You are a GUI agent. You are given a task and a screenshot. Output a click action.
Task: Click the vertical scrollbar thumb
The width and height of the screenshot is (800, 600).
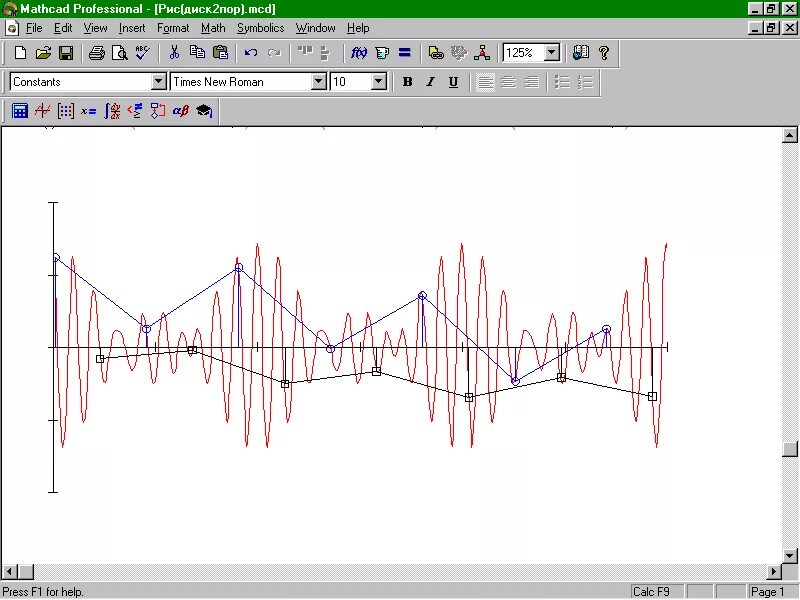coord(790,449)
